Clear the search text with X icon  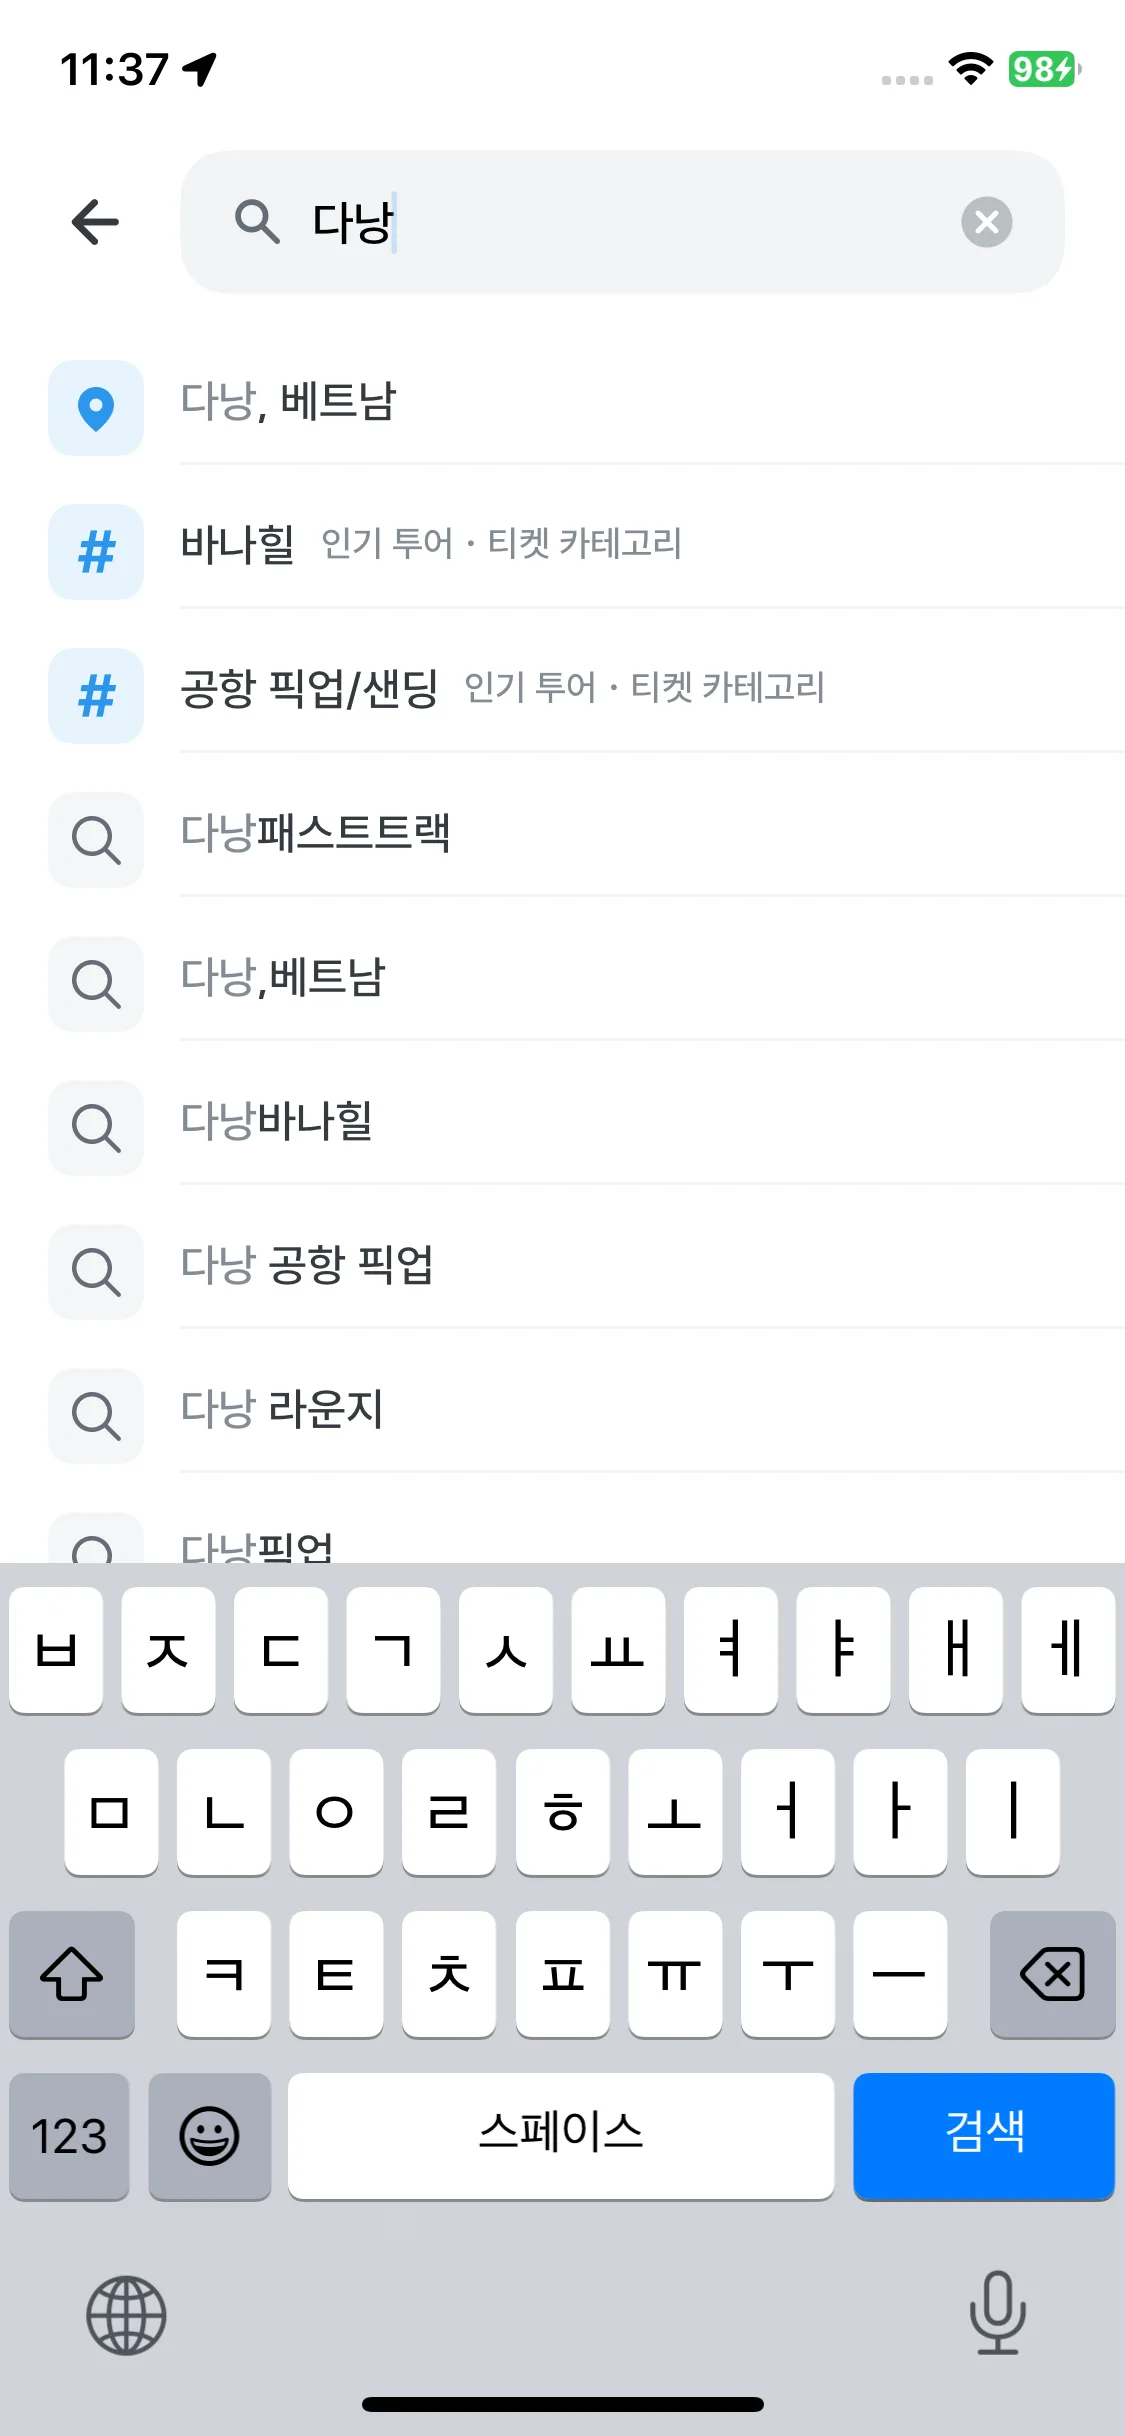(x=986, y=222)
